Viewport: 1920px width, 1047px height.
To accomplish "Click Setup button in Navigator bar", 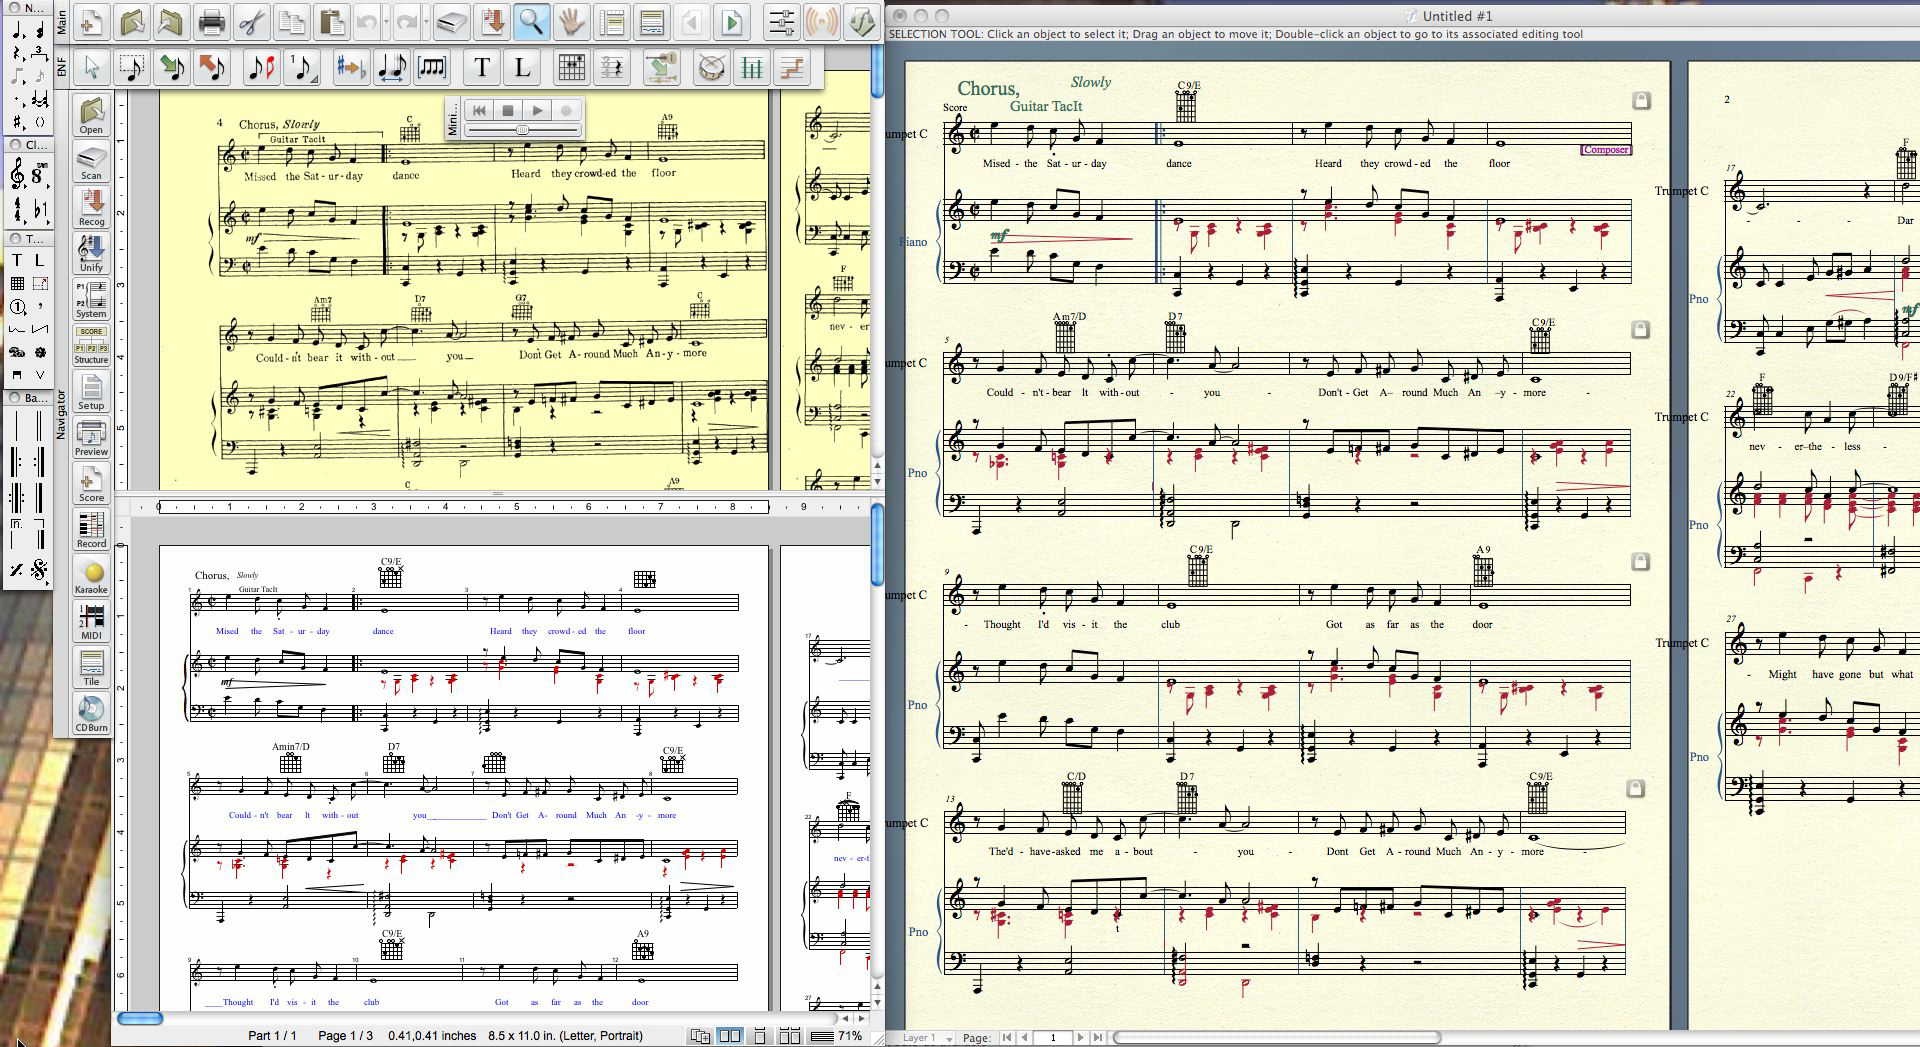I will (x=91, y=392).
